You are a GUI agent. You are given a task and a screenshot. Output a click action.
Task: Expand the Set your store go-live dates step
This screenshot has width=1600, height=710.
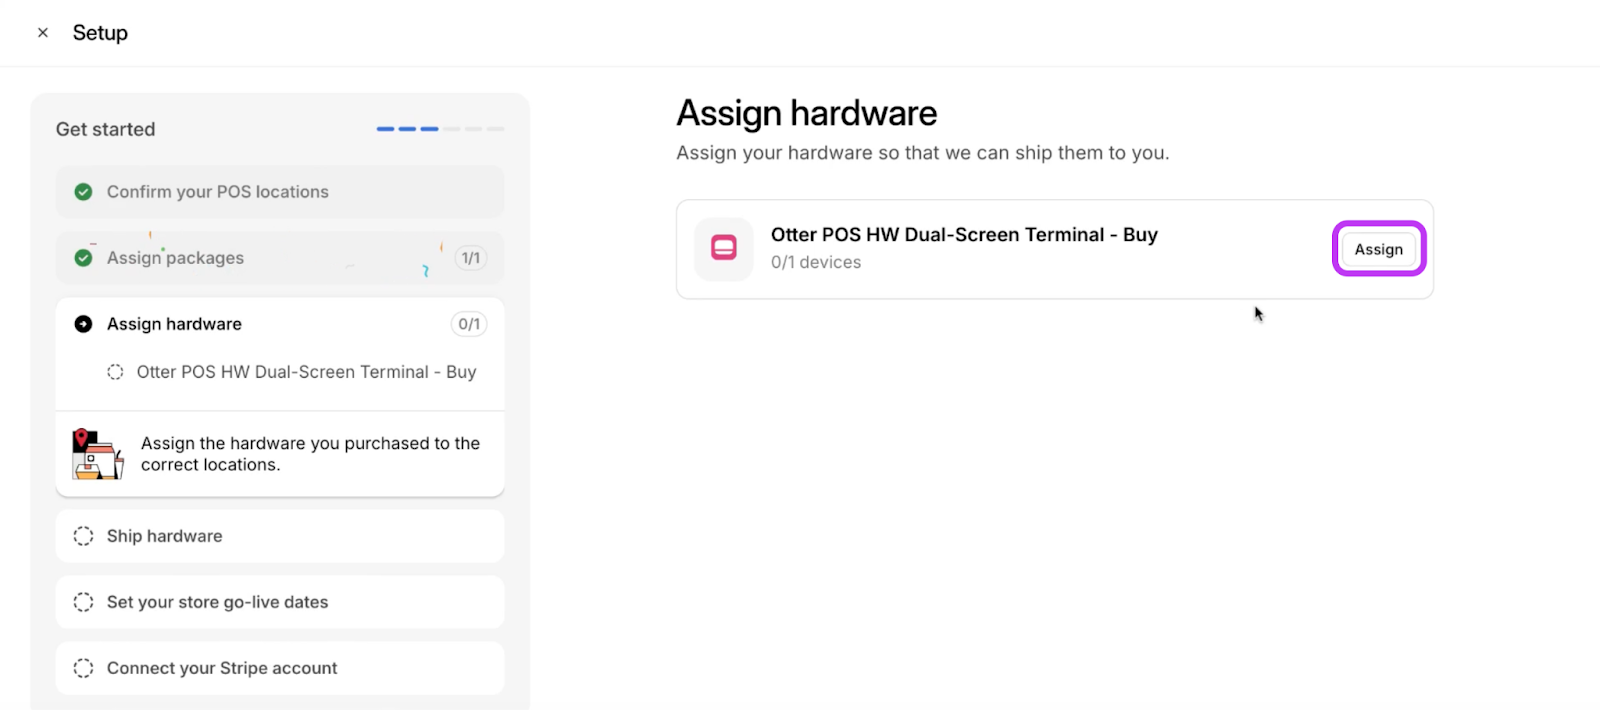click(218, 602)
